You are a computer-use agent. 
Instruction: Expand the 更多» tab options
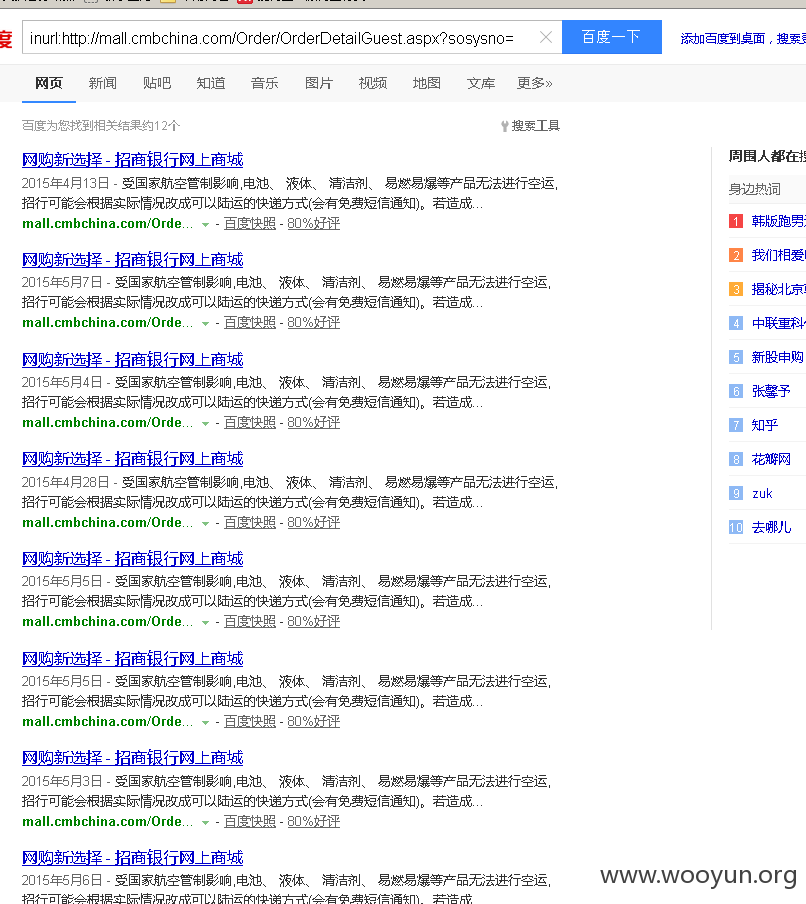point(534,84)
